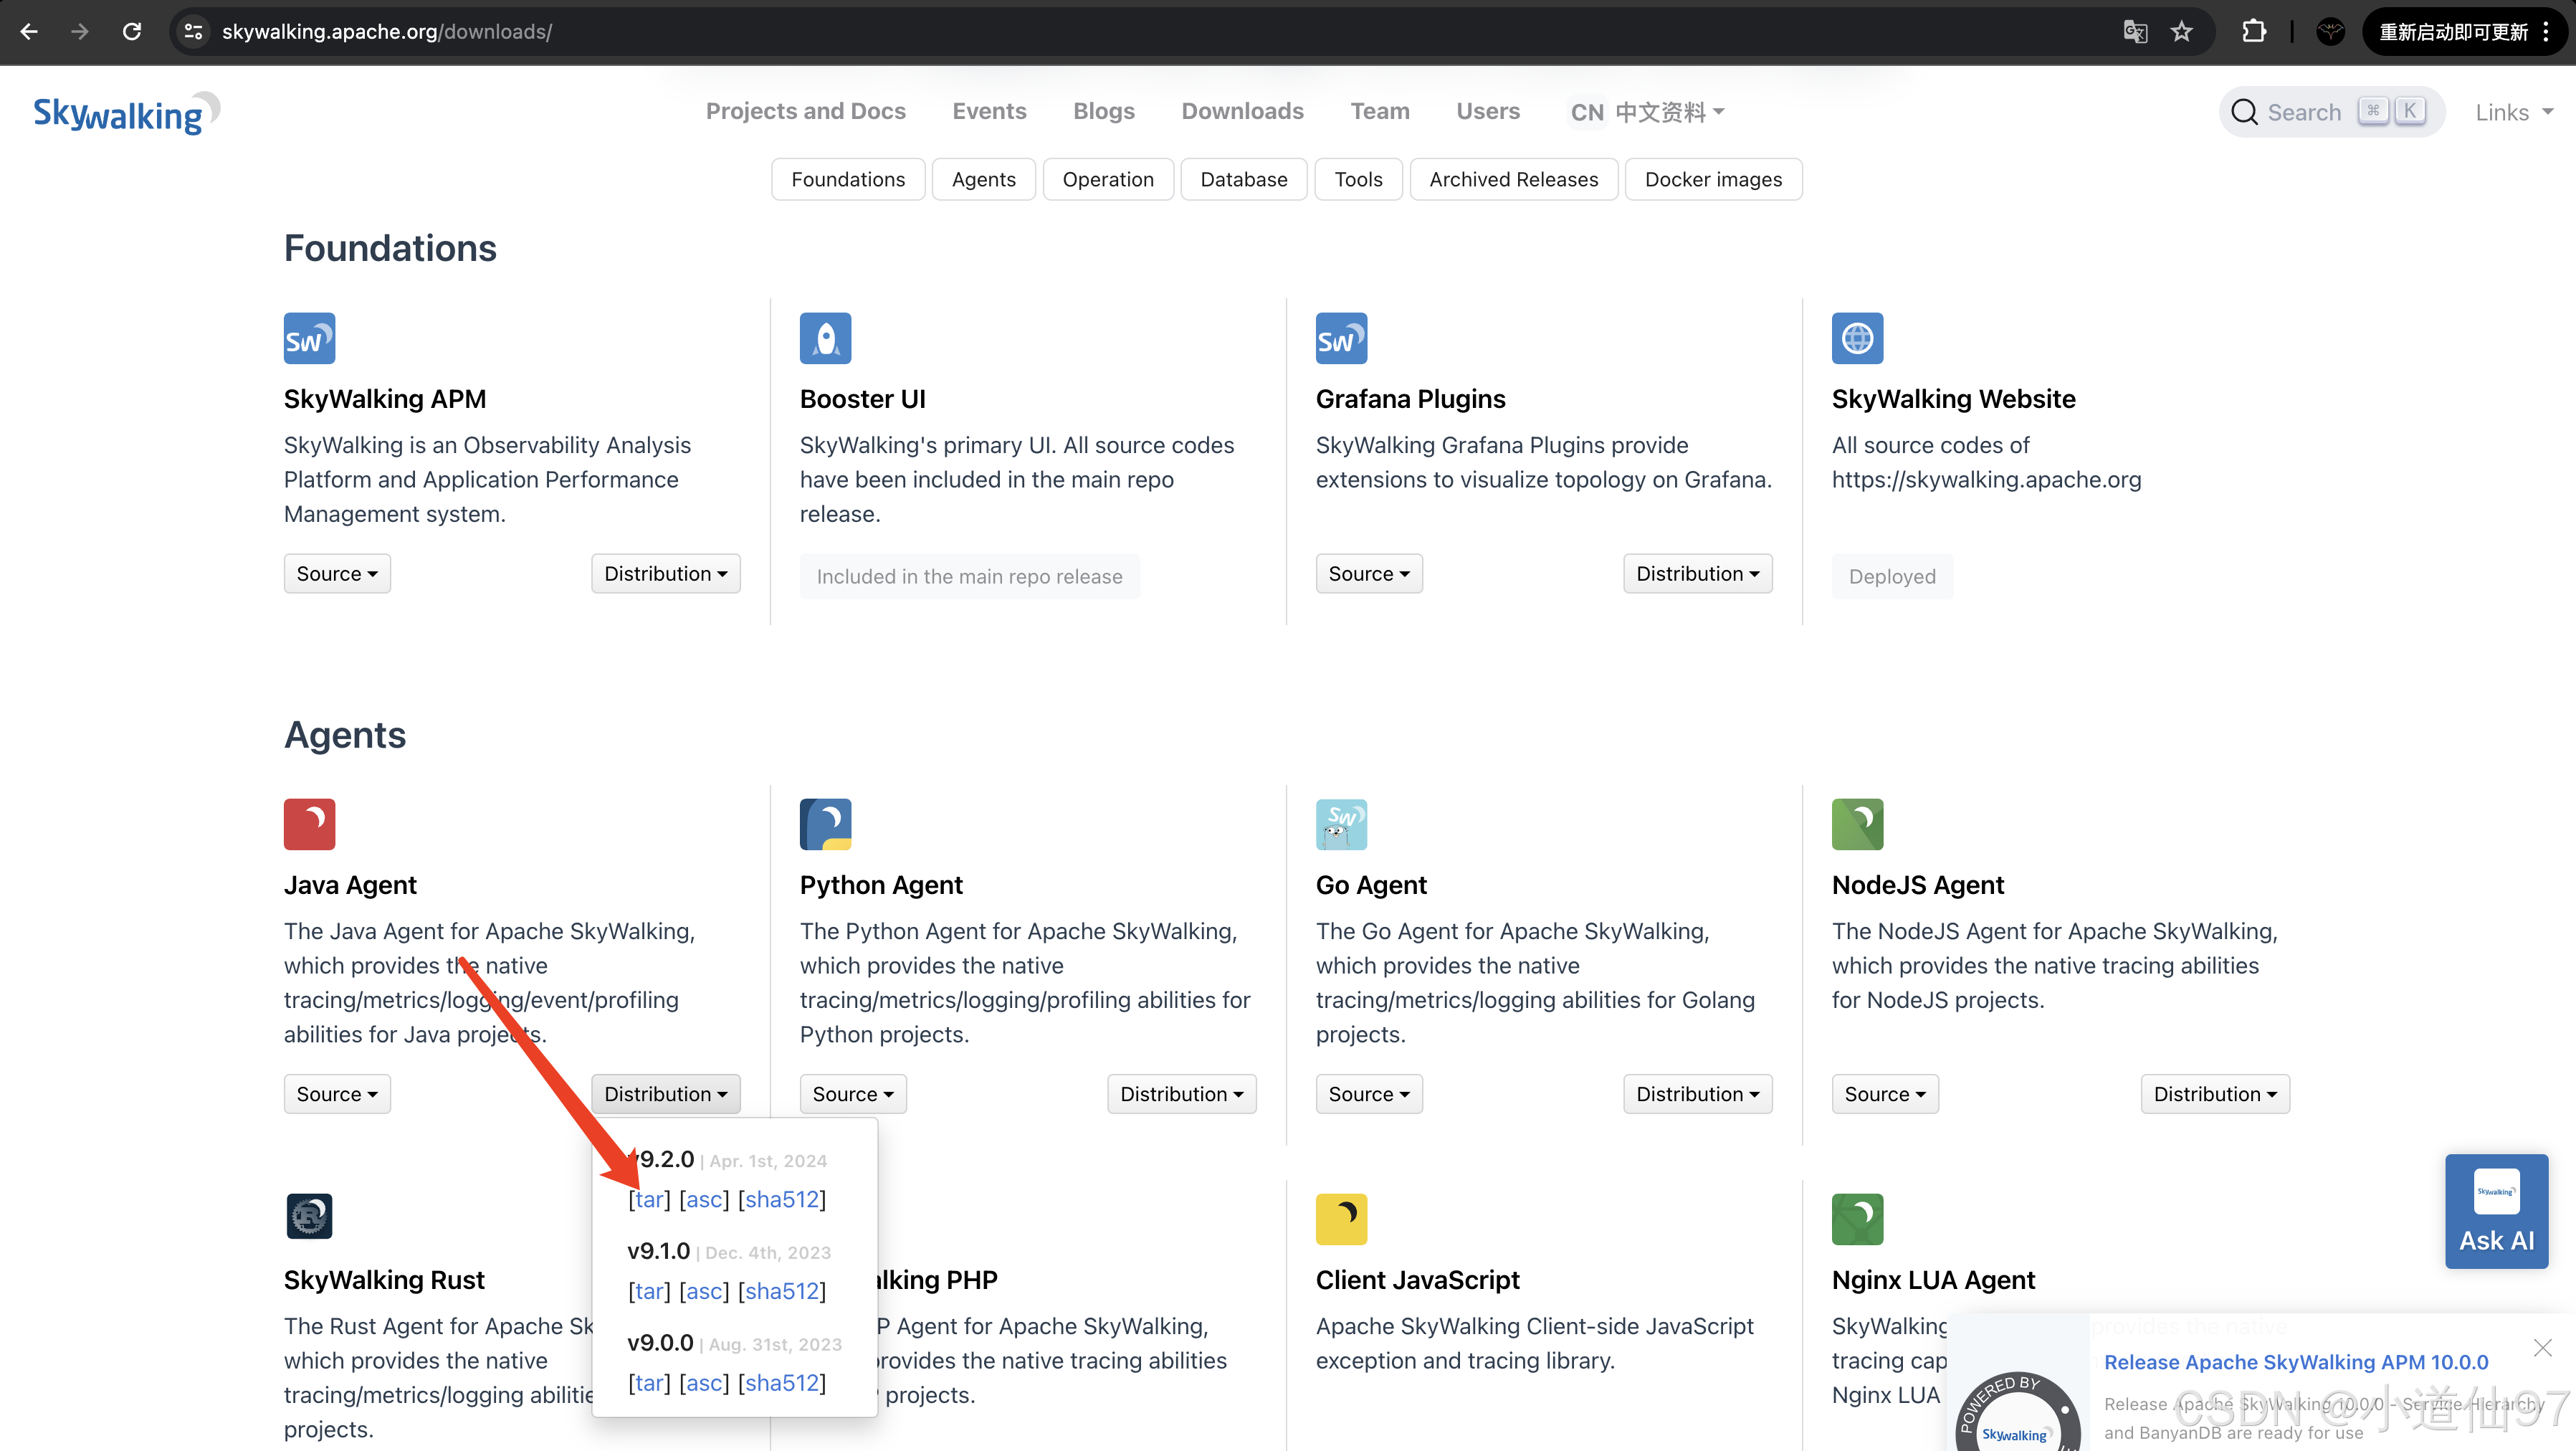Screen dimensions: 2576x1451
Task: Collapse the Java Agent Distribution dropdown
Action: 665,1093
